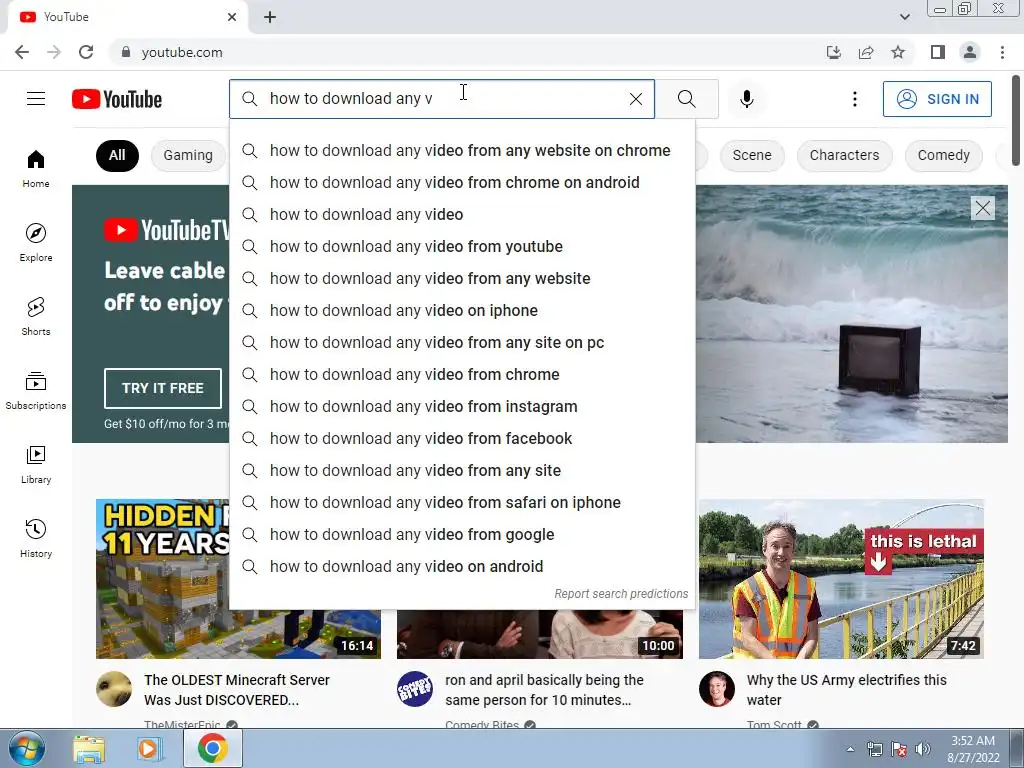Open the 'this is lethal' video thumbnail
The image size is (1024, 768).
pyautogui.click(x=841, y=579)
